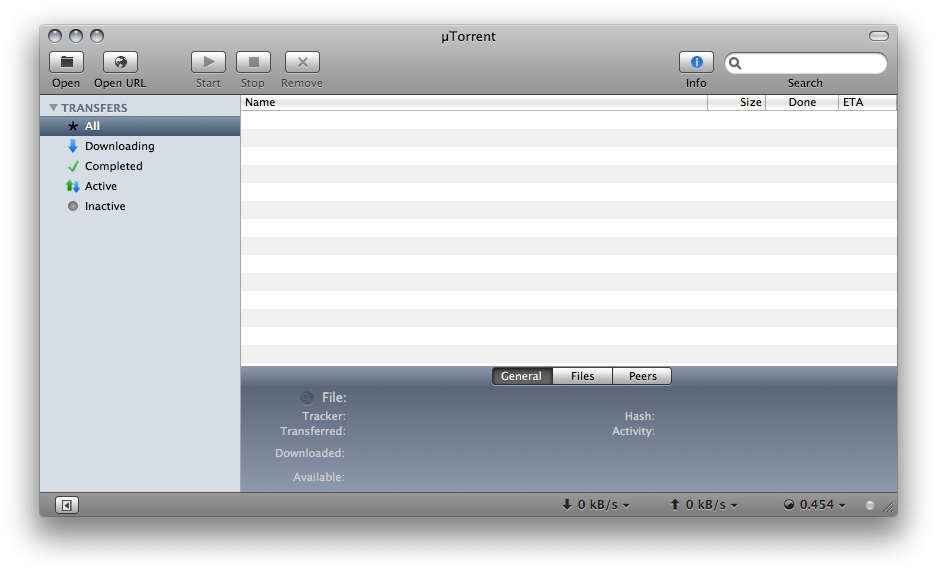Click the Start play icon
The height and width of the screenshot is (571, 937).
tap(209, 62)
